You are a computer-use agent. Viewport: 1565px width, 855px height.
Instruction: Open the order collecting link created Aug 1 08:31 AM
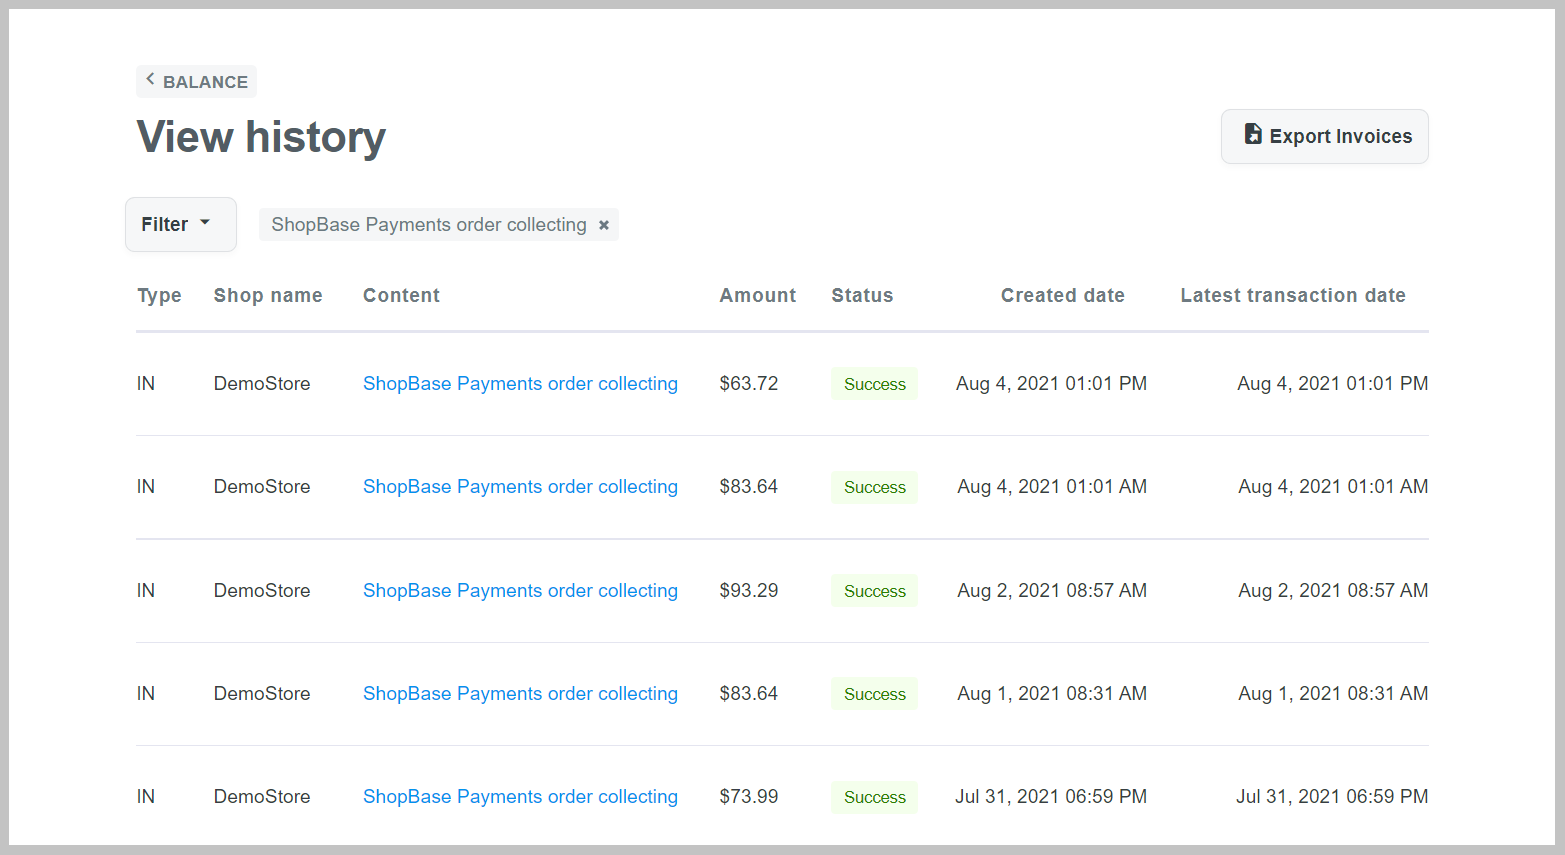click(x=520, y=693)
